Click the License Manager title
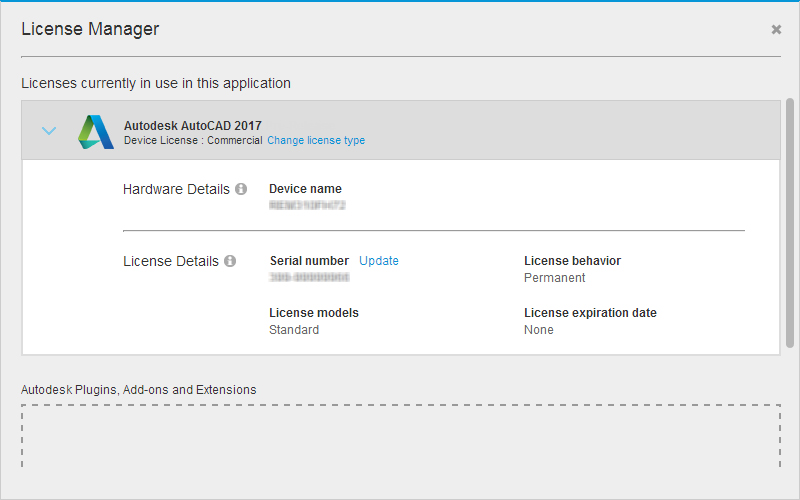Image resolution: width=800 pixels, height=500 pixels. [x=90, y=29]
